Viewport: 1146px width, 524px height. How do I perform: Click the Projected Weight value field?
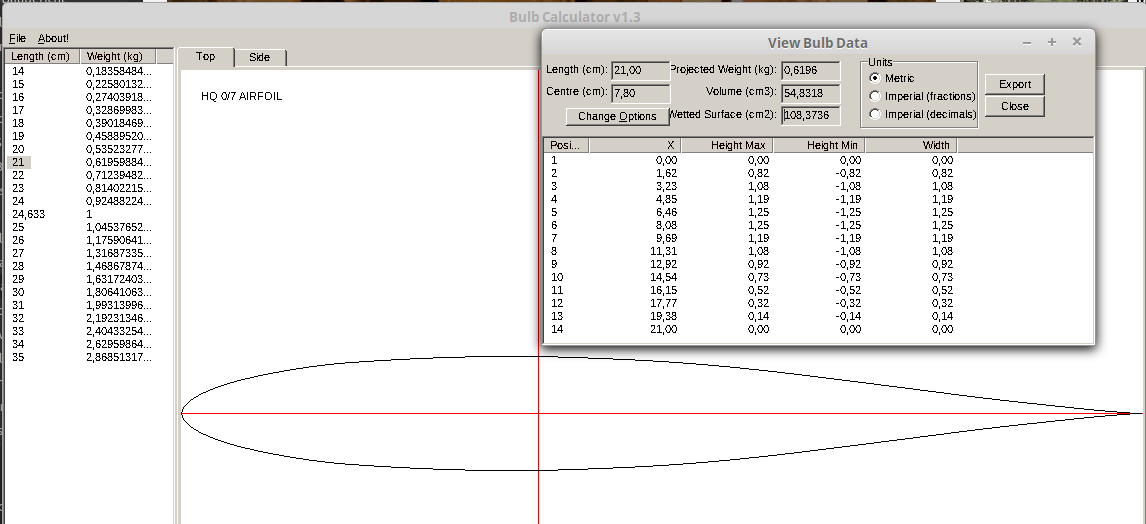810,70
